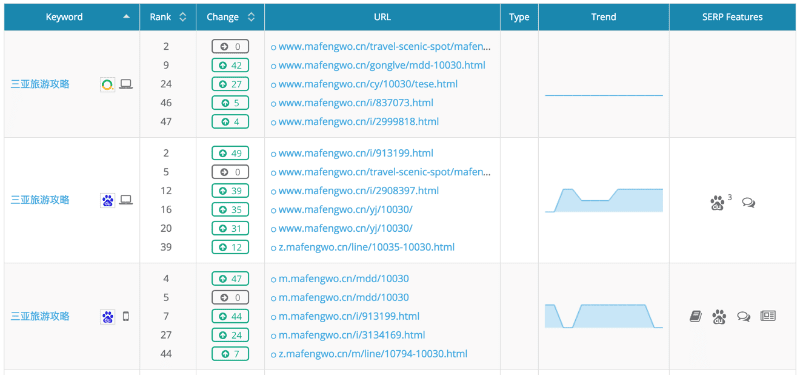Click Baidu paw icon next to desktop keyword row
This screenshot has width=800, height=375.
pos(107,200)
